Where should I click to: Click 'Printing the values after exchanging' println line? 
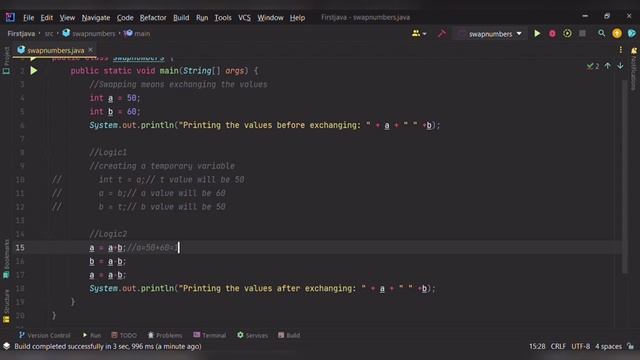pos(262,288)
